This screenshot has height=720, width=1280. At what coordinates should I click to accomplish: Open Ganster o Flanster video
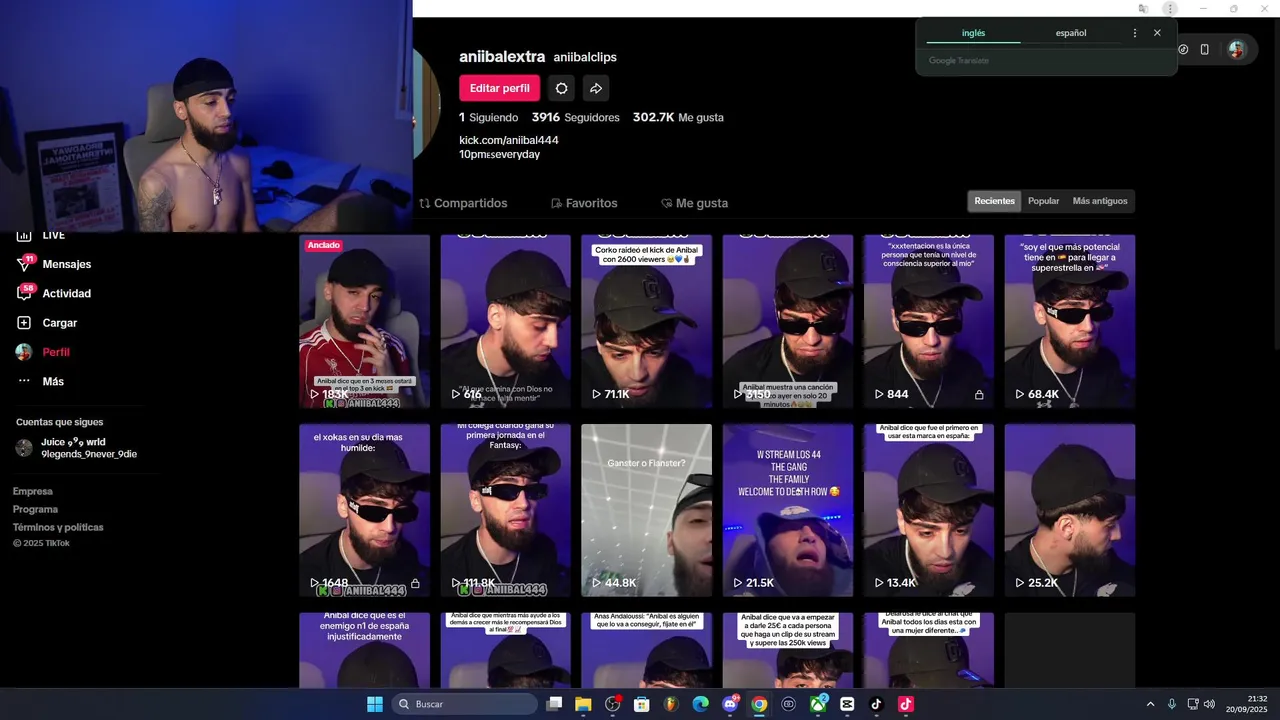(646, 510)
